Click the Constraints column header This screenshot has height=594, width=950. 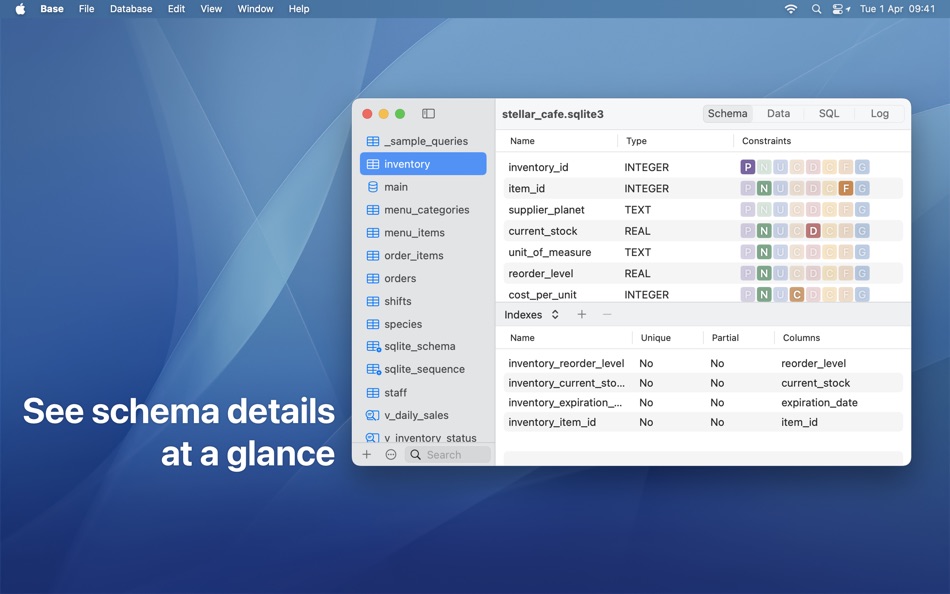pos(766,141)
